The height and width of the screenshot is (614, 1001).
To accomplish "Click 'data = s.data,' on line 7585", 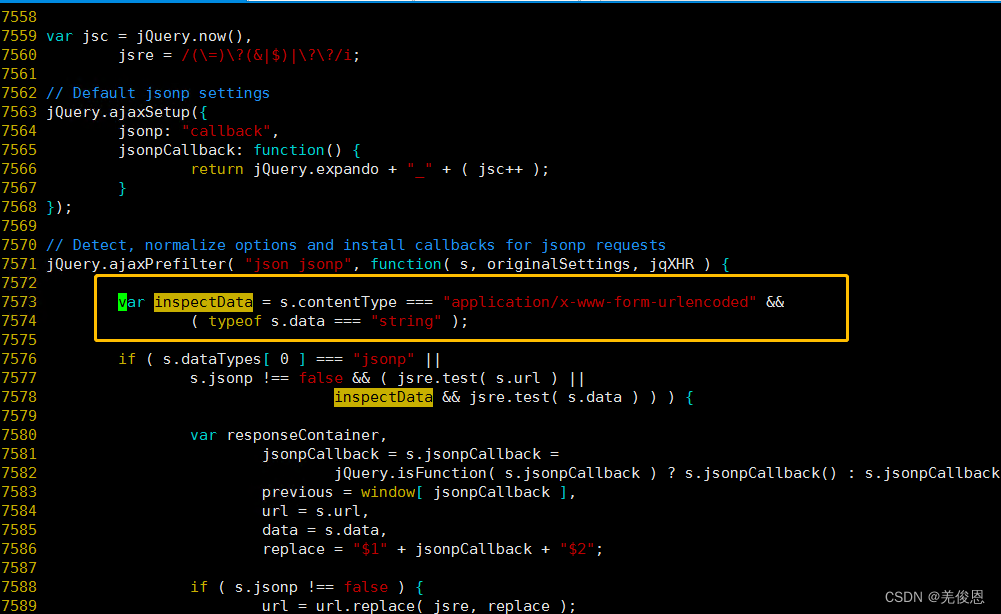I will pos(324,530).
